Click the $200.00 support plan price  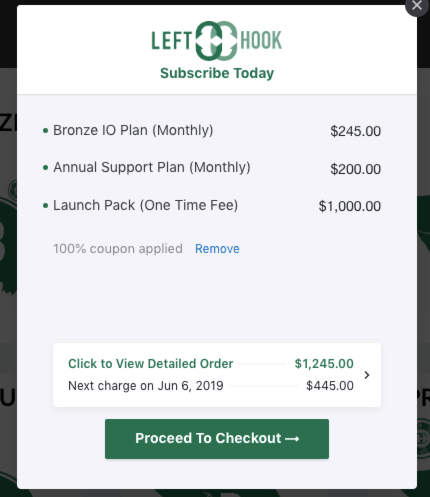[355, 169]
